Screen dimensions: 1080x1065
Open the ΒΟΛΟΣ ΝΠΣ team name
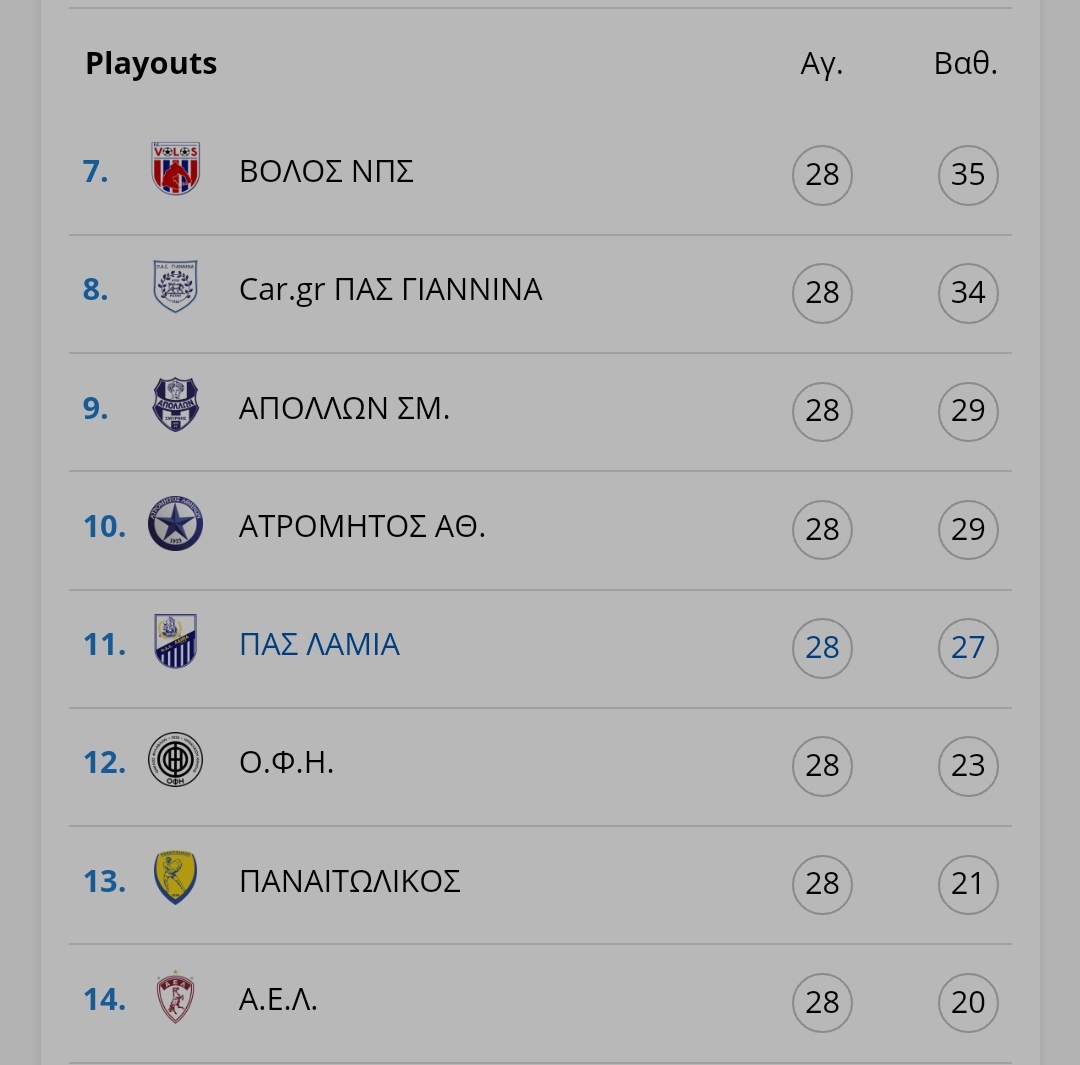pos(326,172)
